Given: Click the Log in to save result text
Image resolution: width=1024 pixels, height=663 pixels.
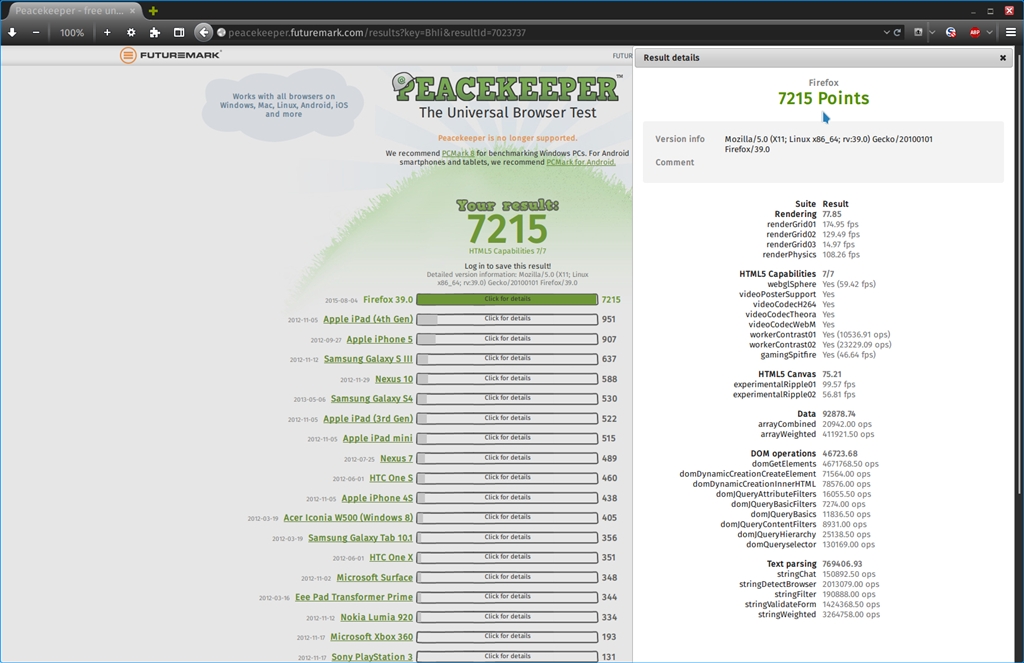Looking at the screenshot, I should (507, 266).
